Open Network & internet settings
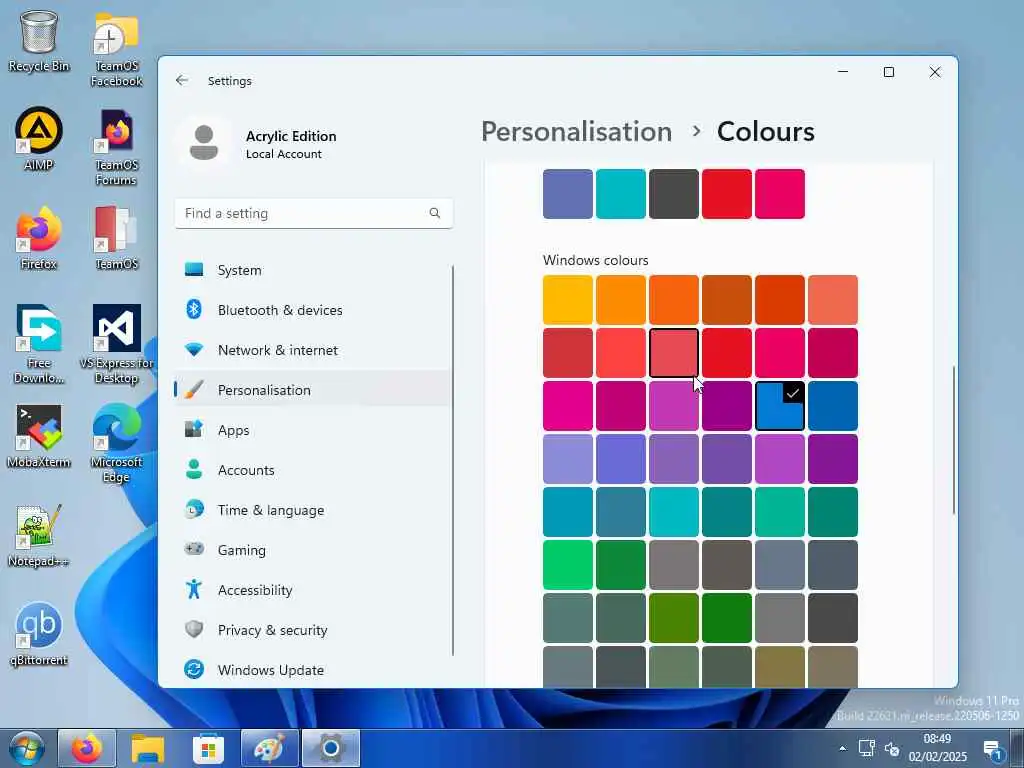This screenshot has height=768, width=1024. (x=312, y=350)
